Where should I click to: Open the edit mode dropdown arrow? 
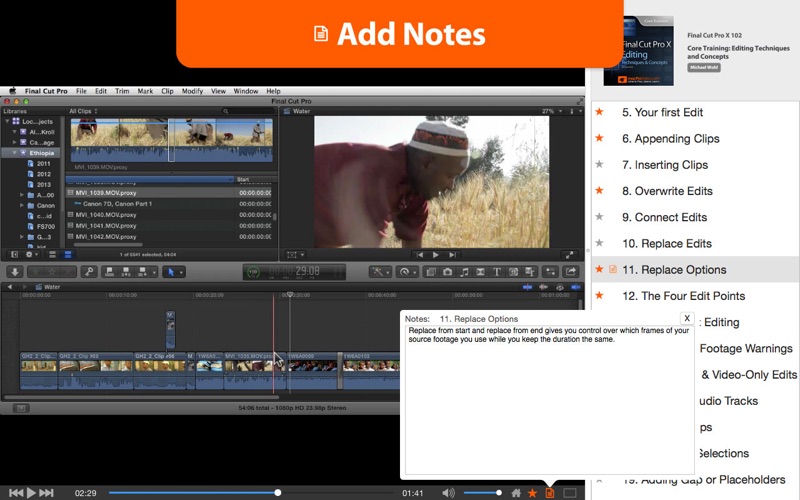pyautogui.click(x=154, y=272)
